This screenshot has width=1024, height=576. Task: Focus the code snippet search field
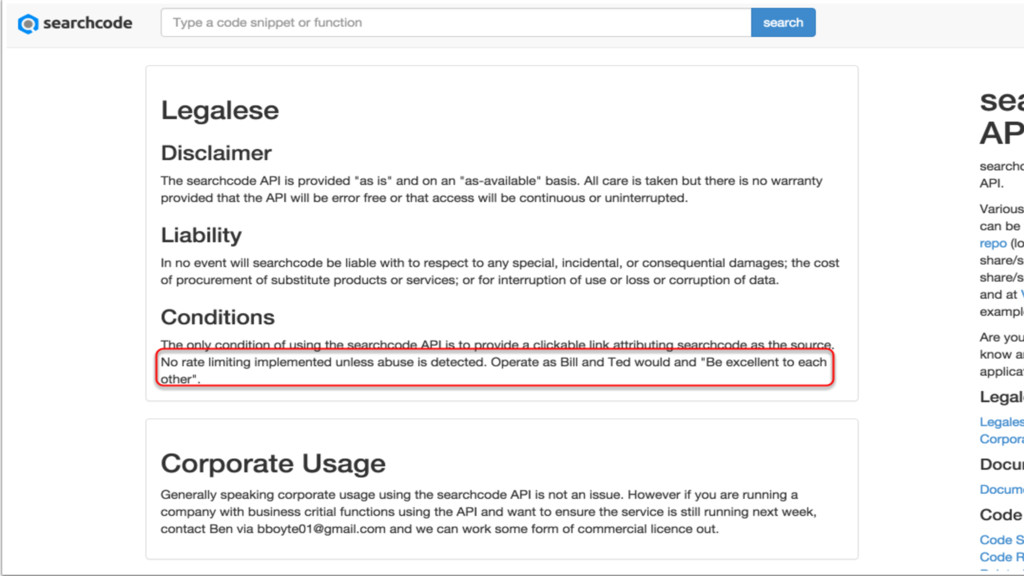[456, 22]
